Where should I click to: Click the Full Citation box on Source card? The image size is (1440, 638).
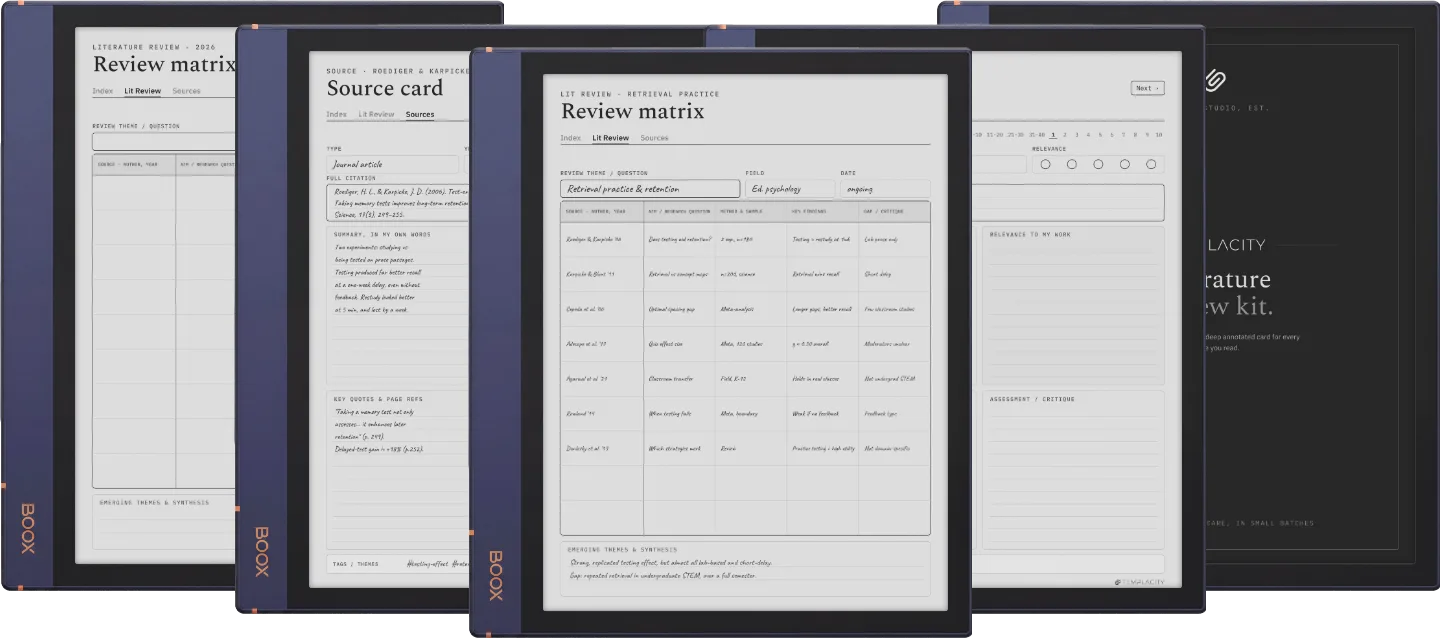coord(398,202)
